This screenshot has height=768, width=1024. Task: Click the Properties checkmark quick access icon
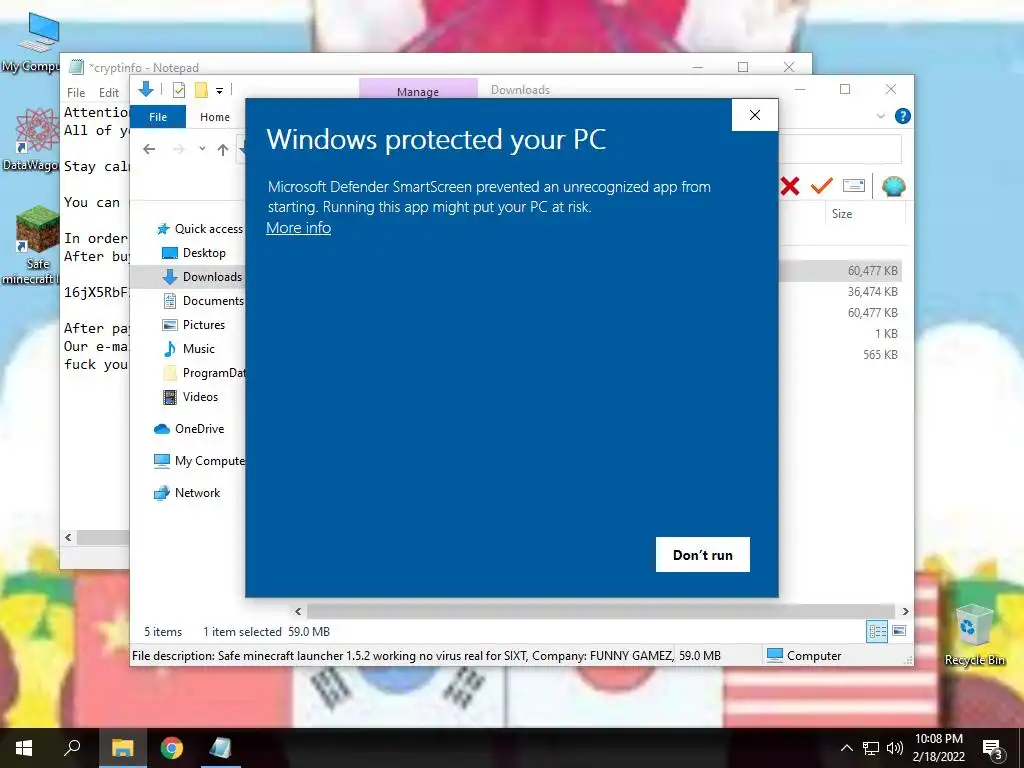pos(179,90)
